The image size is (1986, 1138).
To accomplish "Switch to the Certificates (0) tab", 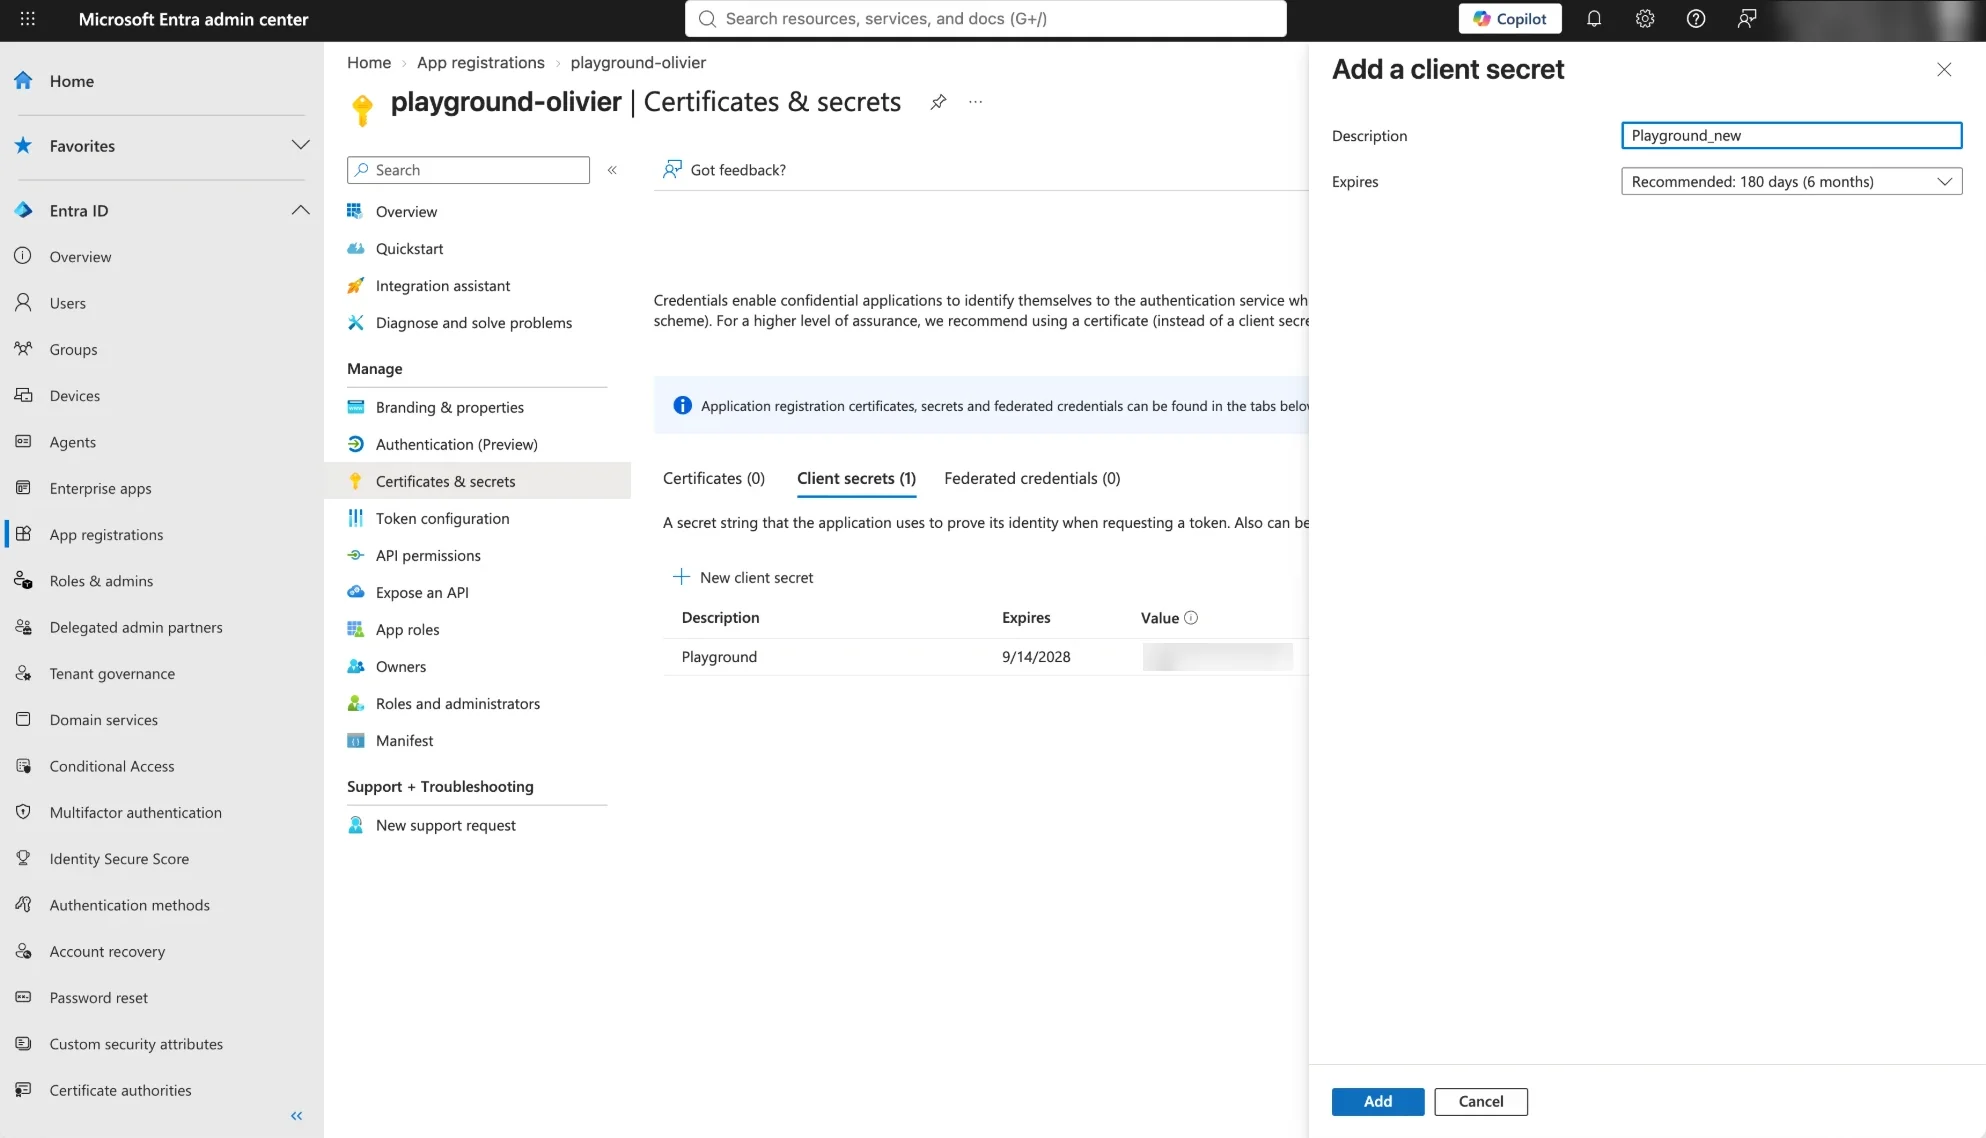I will 714,479.
